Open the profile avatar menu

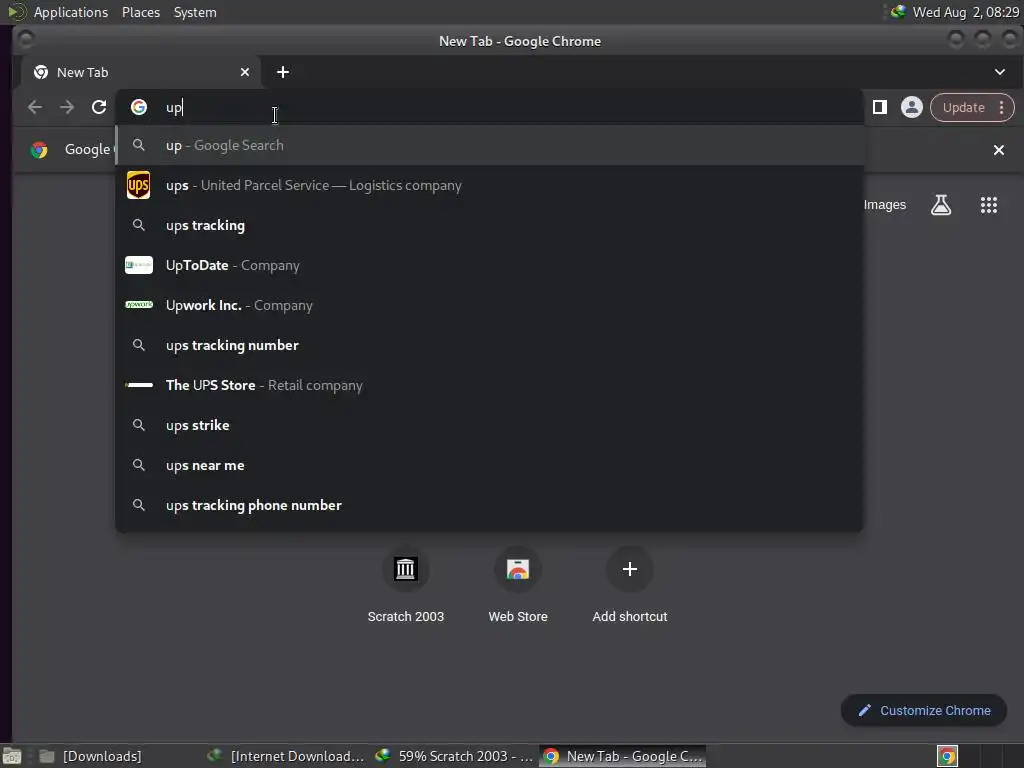tap(912, 107)
